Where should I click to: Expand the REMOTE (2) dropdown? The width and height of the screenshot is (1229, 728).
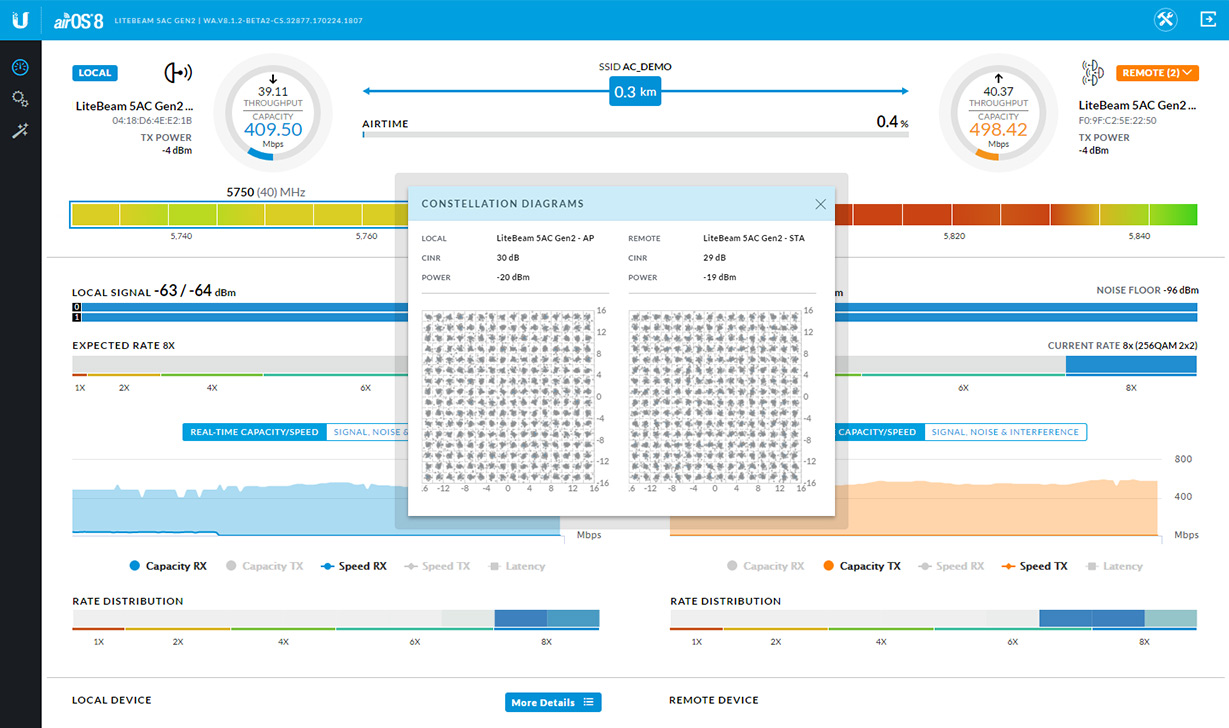1157,73
